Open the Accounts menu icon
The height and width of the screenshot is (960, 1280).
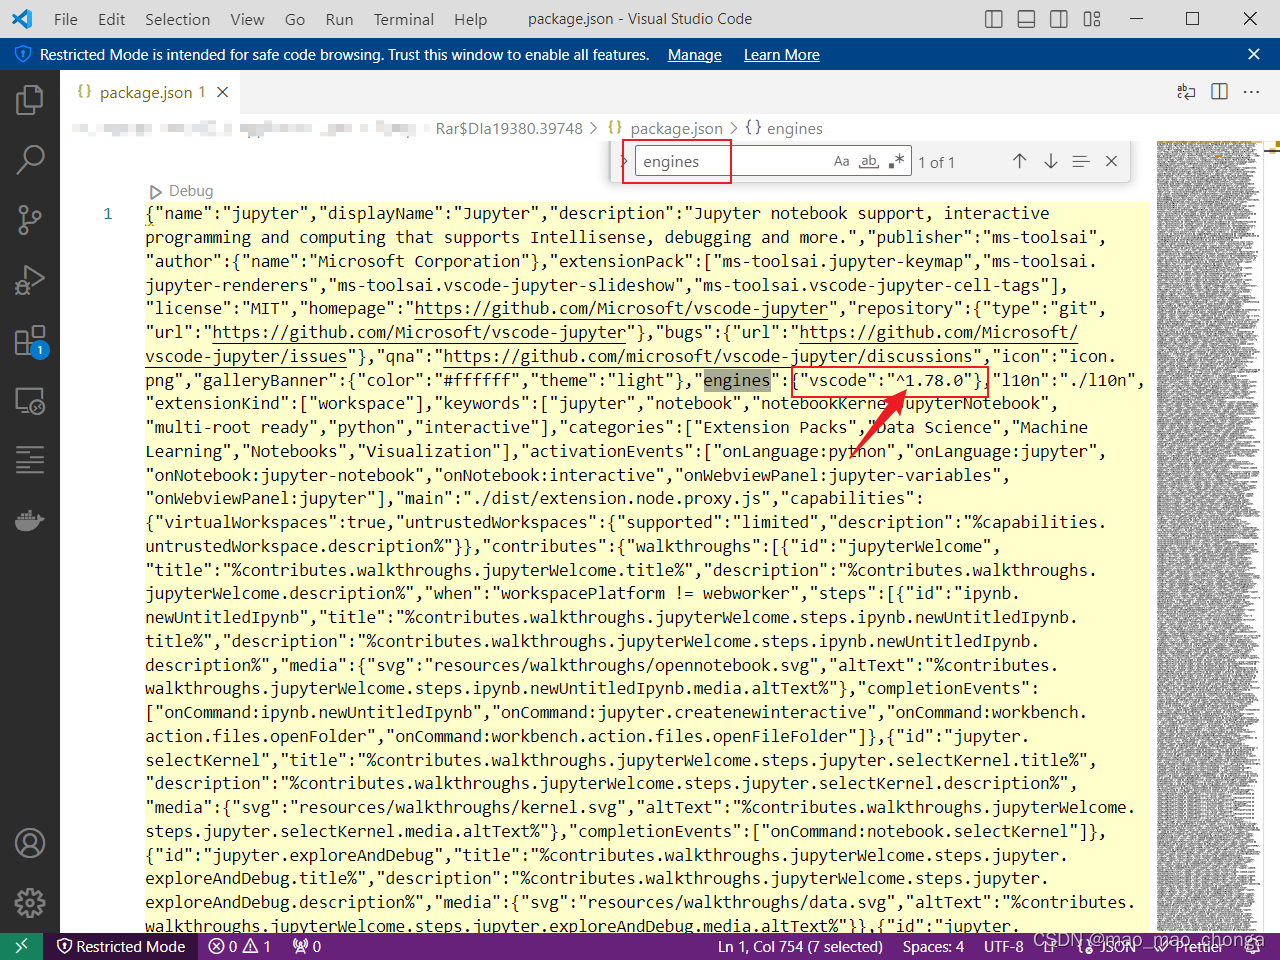[x=30, y=843]
